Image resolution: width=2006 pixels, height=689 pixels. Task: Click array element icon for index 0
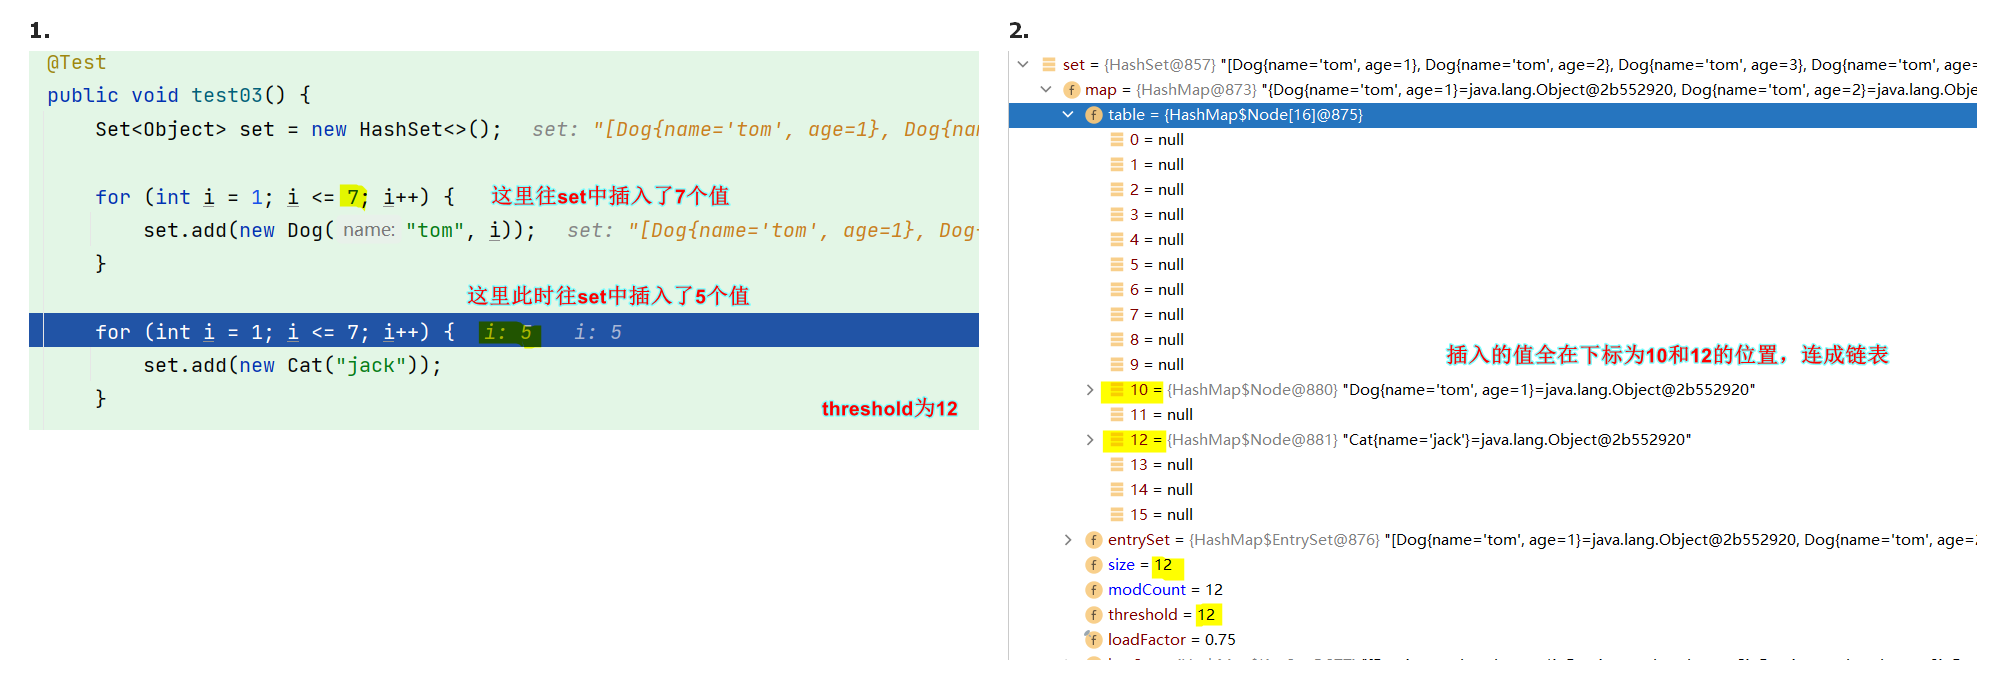tap(1117, 139)
